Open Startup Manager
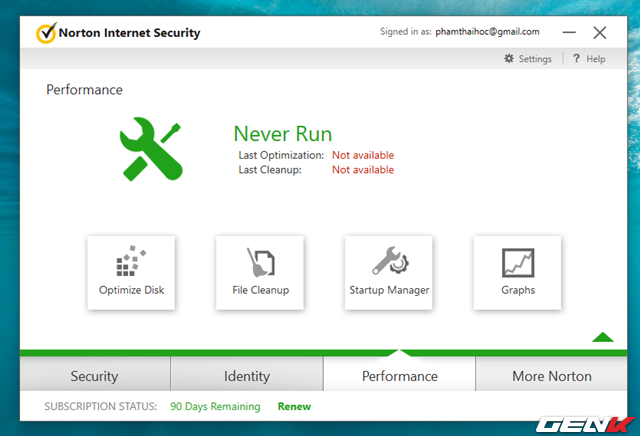The height and width of the screenshot is (436, 640). (x=389, y=273)
